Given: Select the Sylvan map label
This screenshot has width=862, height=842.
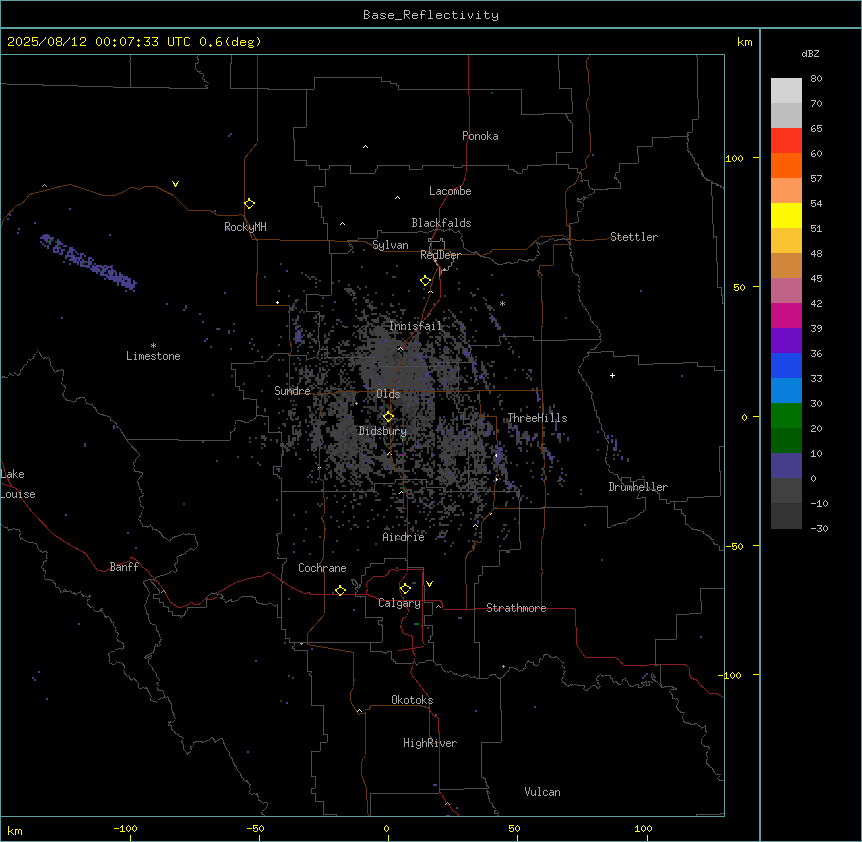Looking at the screenshot, I should (x=390, y=245).
